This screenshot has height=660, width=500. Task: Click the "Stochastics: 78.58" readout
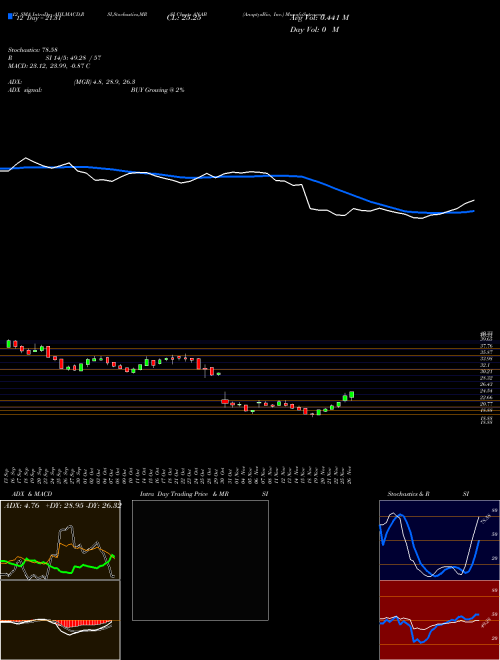(33, 50)
